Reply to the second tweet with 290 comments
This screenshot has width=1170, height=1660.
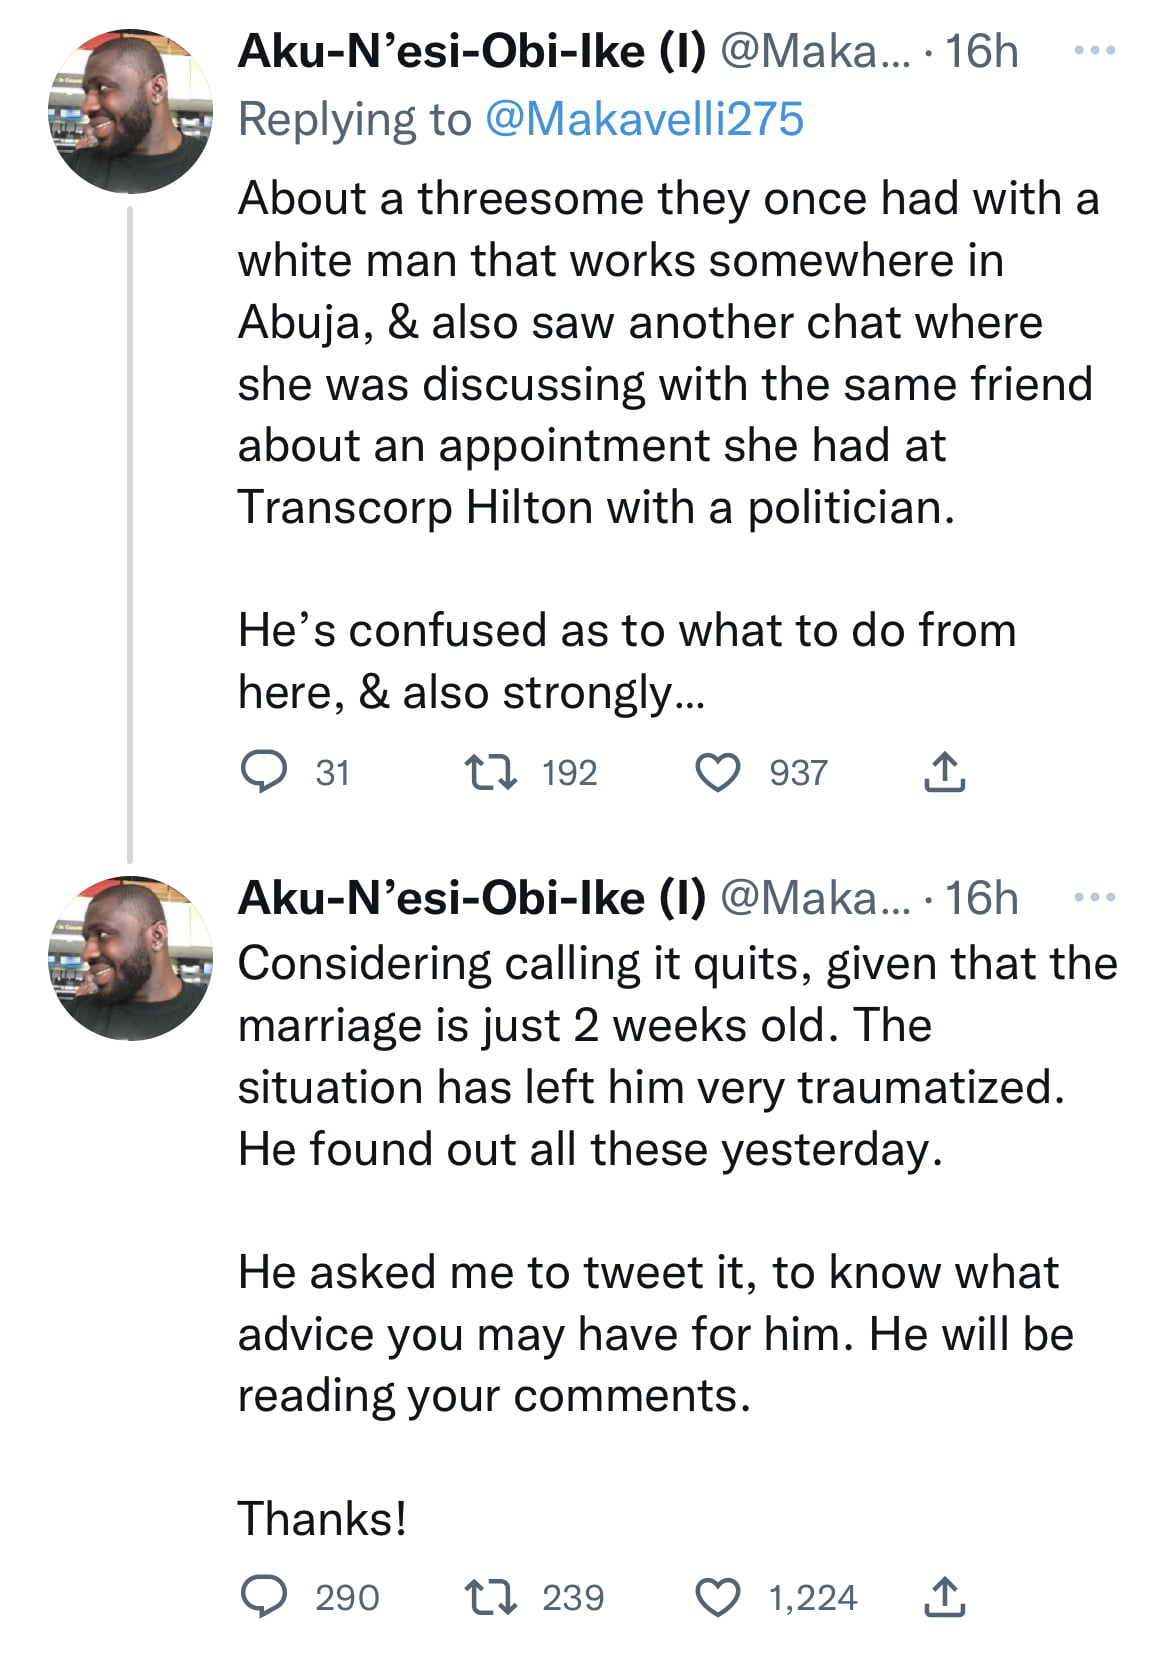(x=265, y=1597)
